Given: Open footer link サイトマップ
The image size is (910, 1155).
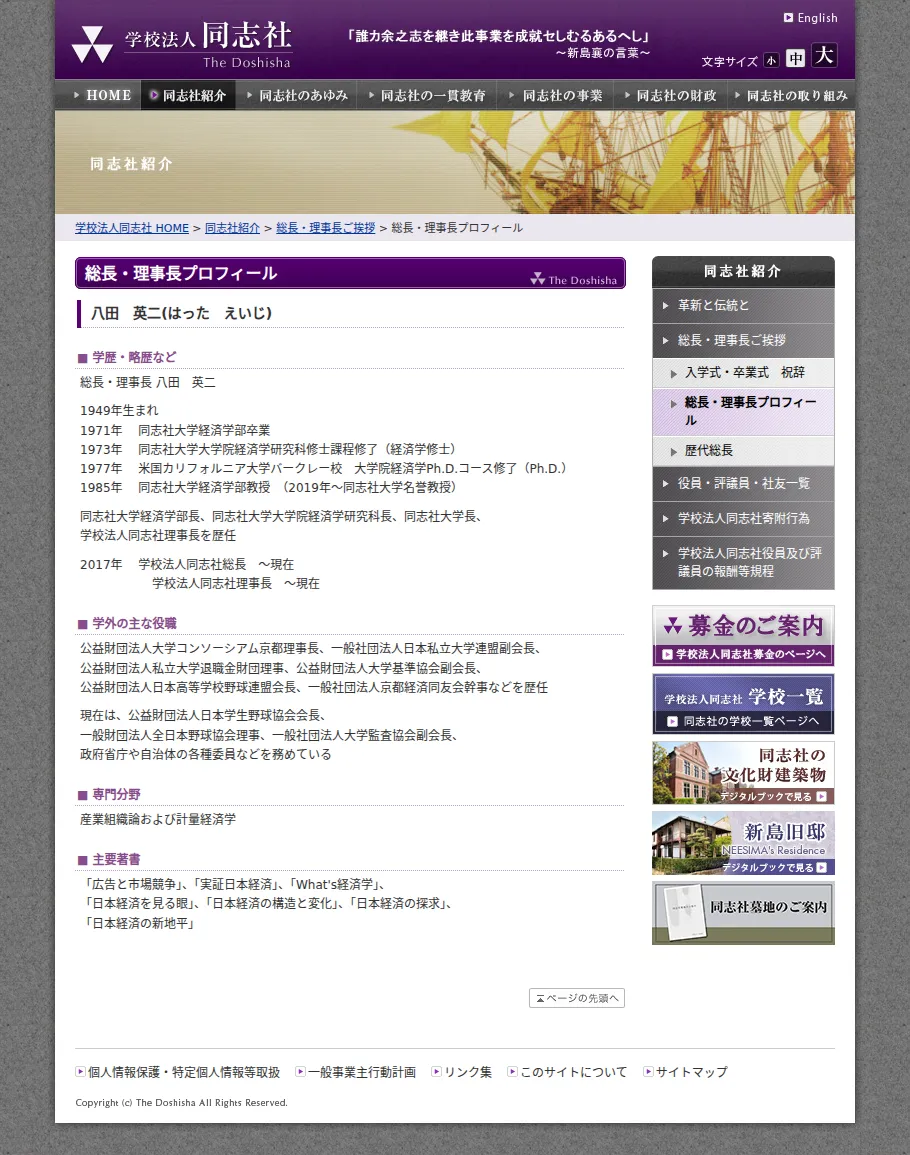Looking at the screenshot, I should point(691,1072).
